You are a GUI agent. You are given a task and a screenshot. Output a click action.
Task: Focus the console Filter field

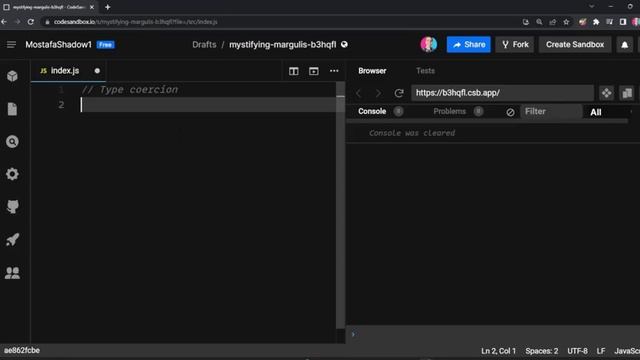click(551, 111)
